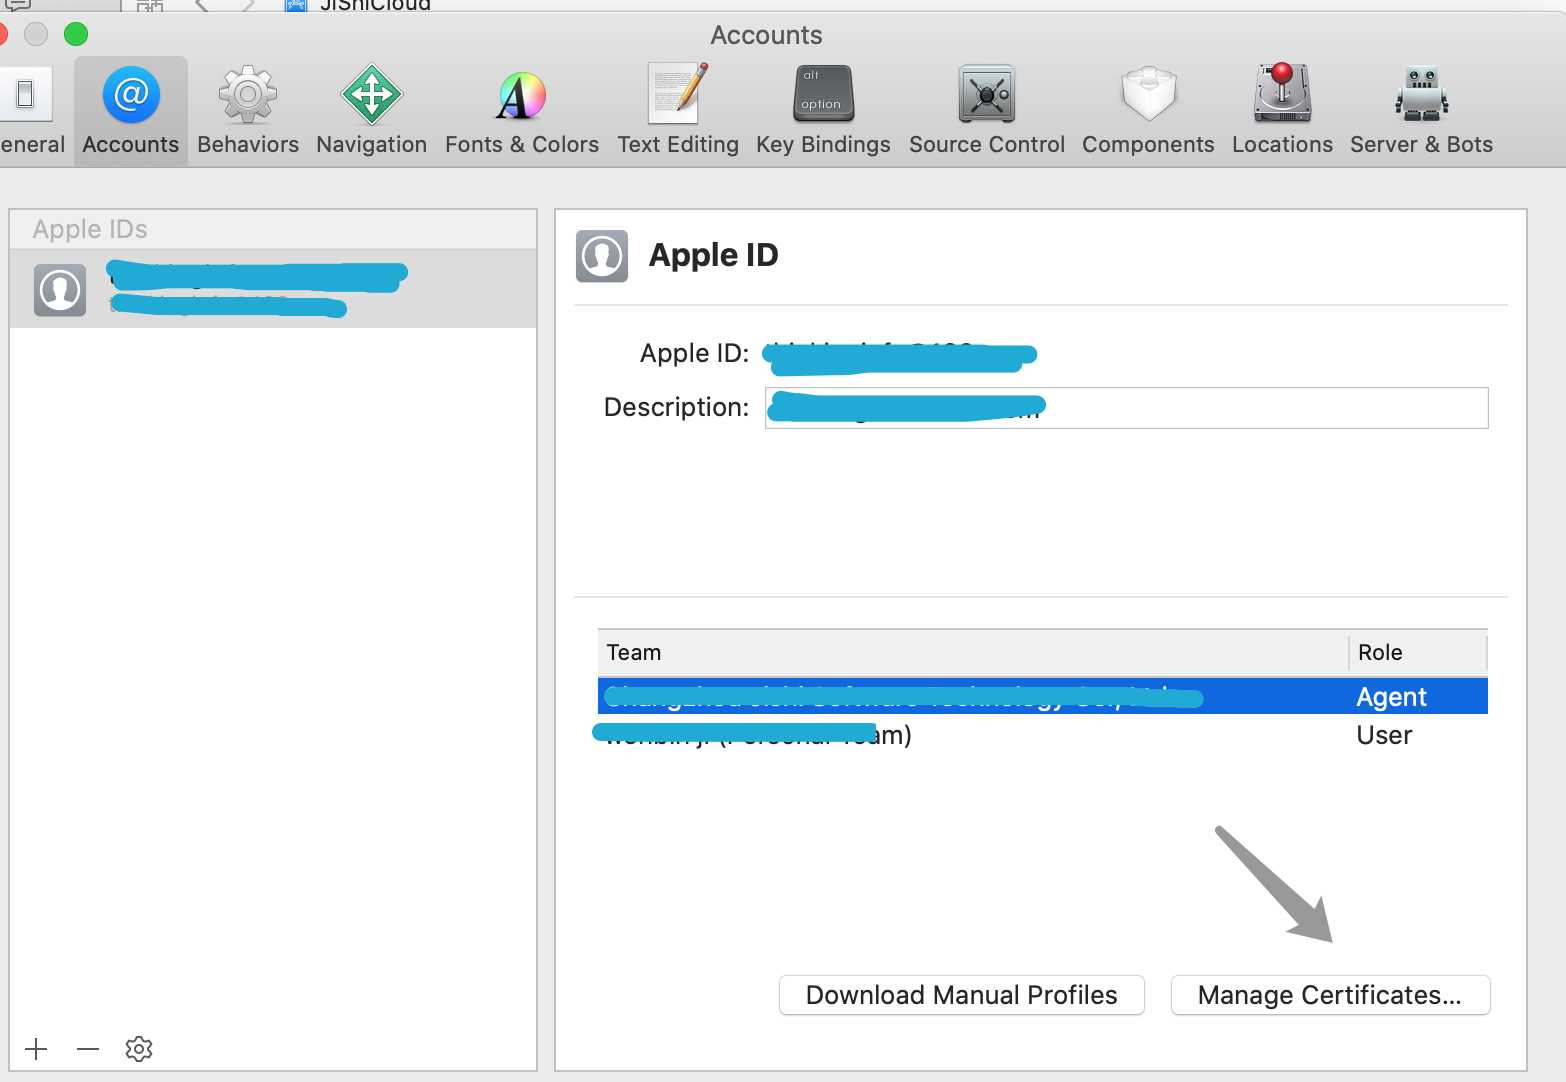1566x1082 pixels.
Task: Click Download Manual Profiles button
Action: point(961,995)
